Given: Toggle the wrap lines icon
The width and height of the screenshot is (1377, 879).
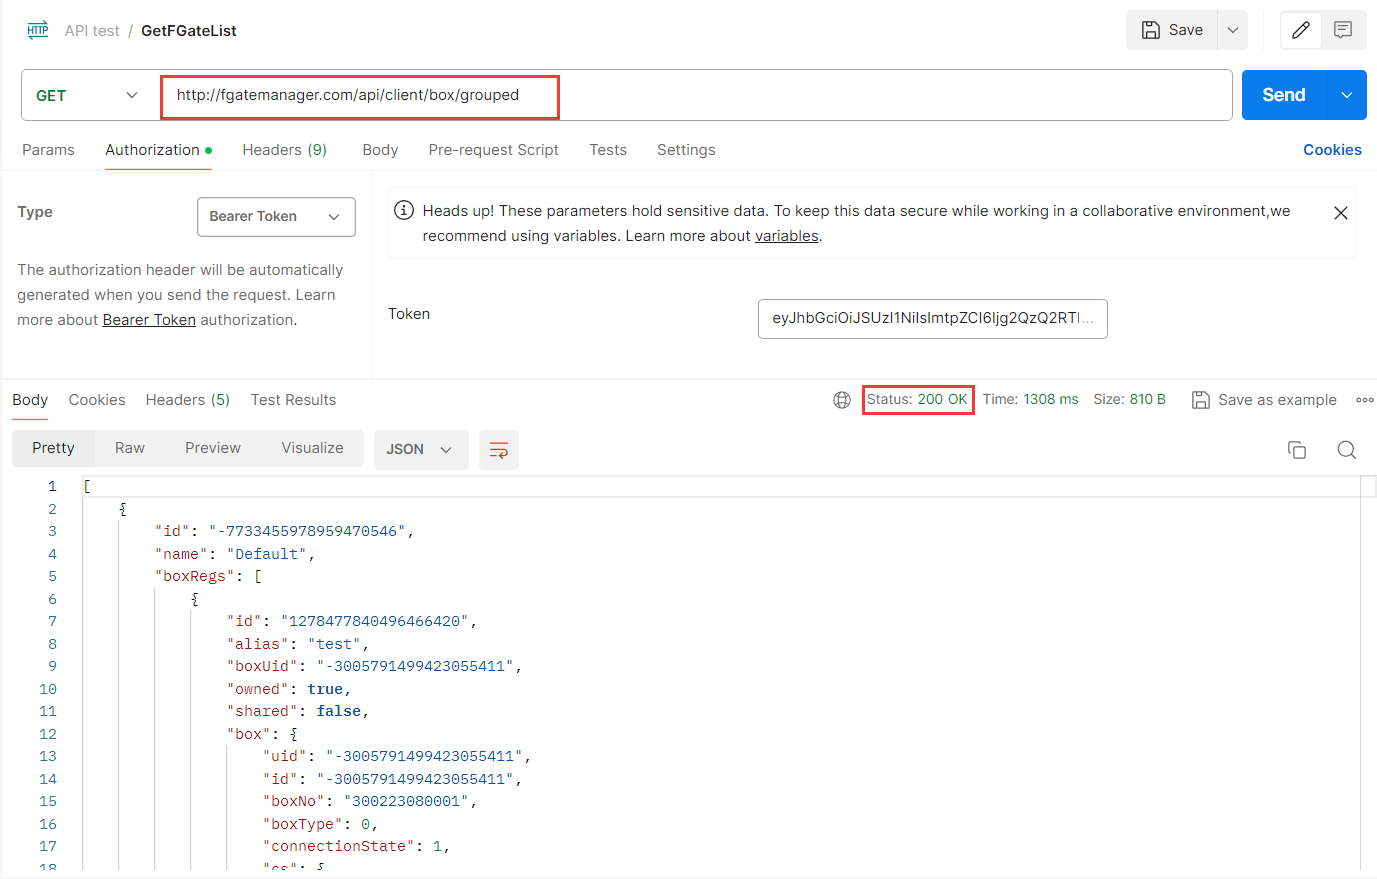Looking at the screenshot, I should coord(498,450).
